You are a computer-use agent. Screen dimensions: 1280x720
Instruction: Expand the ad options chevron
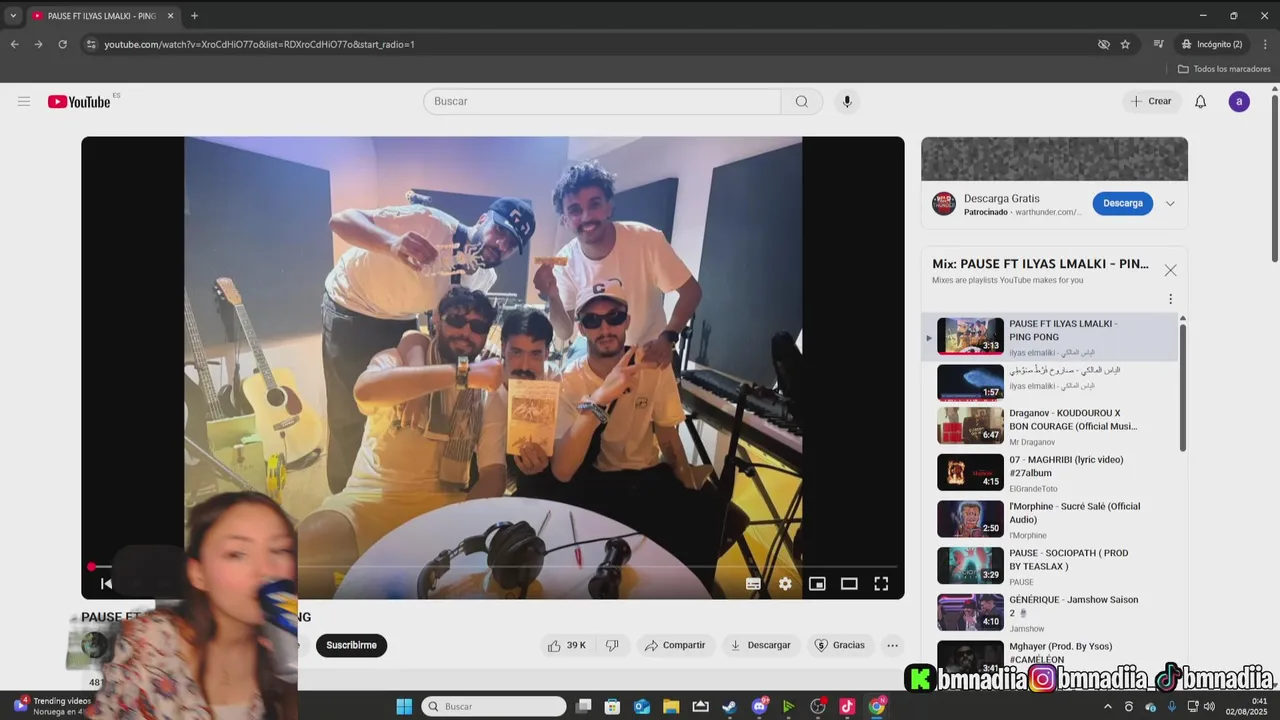(x=1170, y=204)
